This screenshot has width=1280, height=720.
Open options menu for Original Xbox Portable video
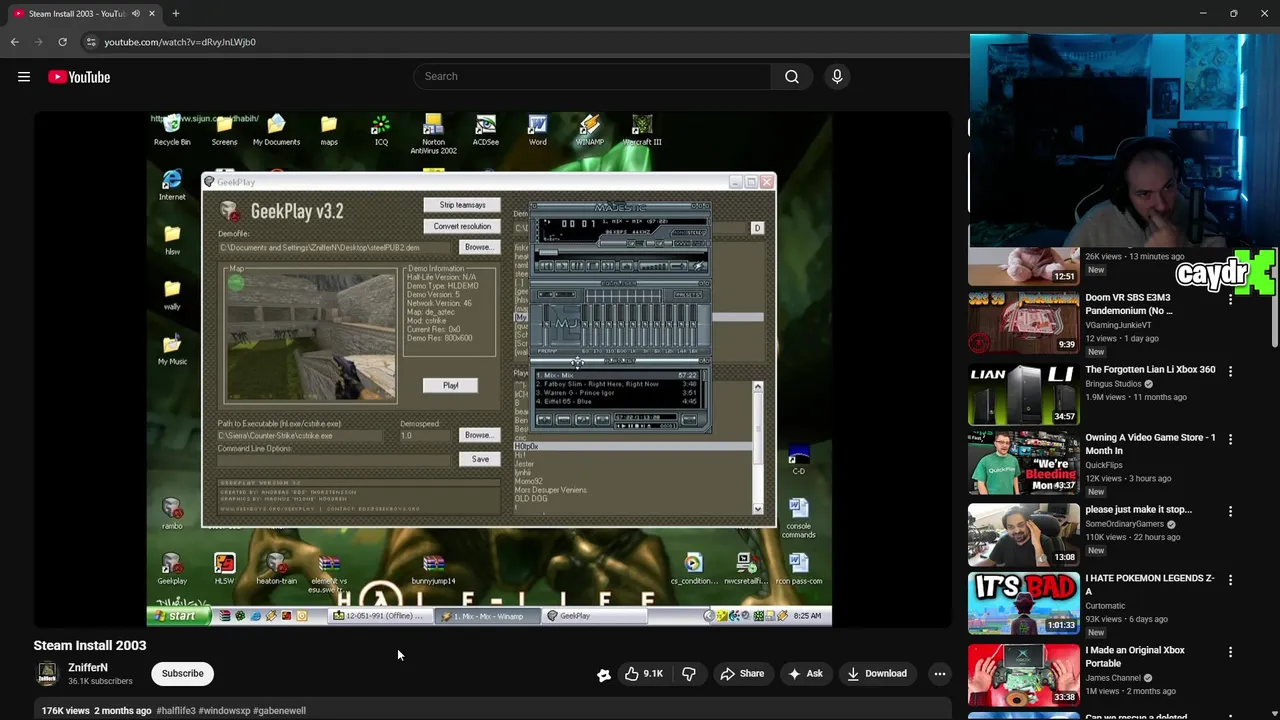click(x=1231, y=651)
